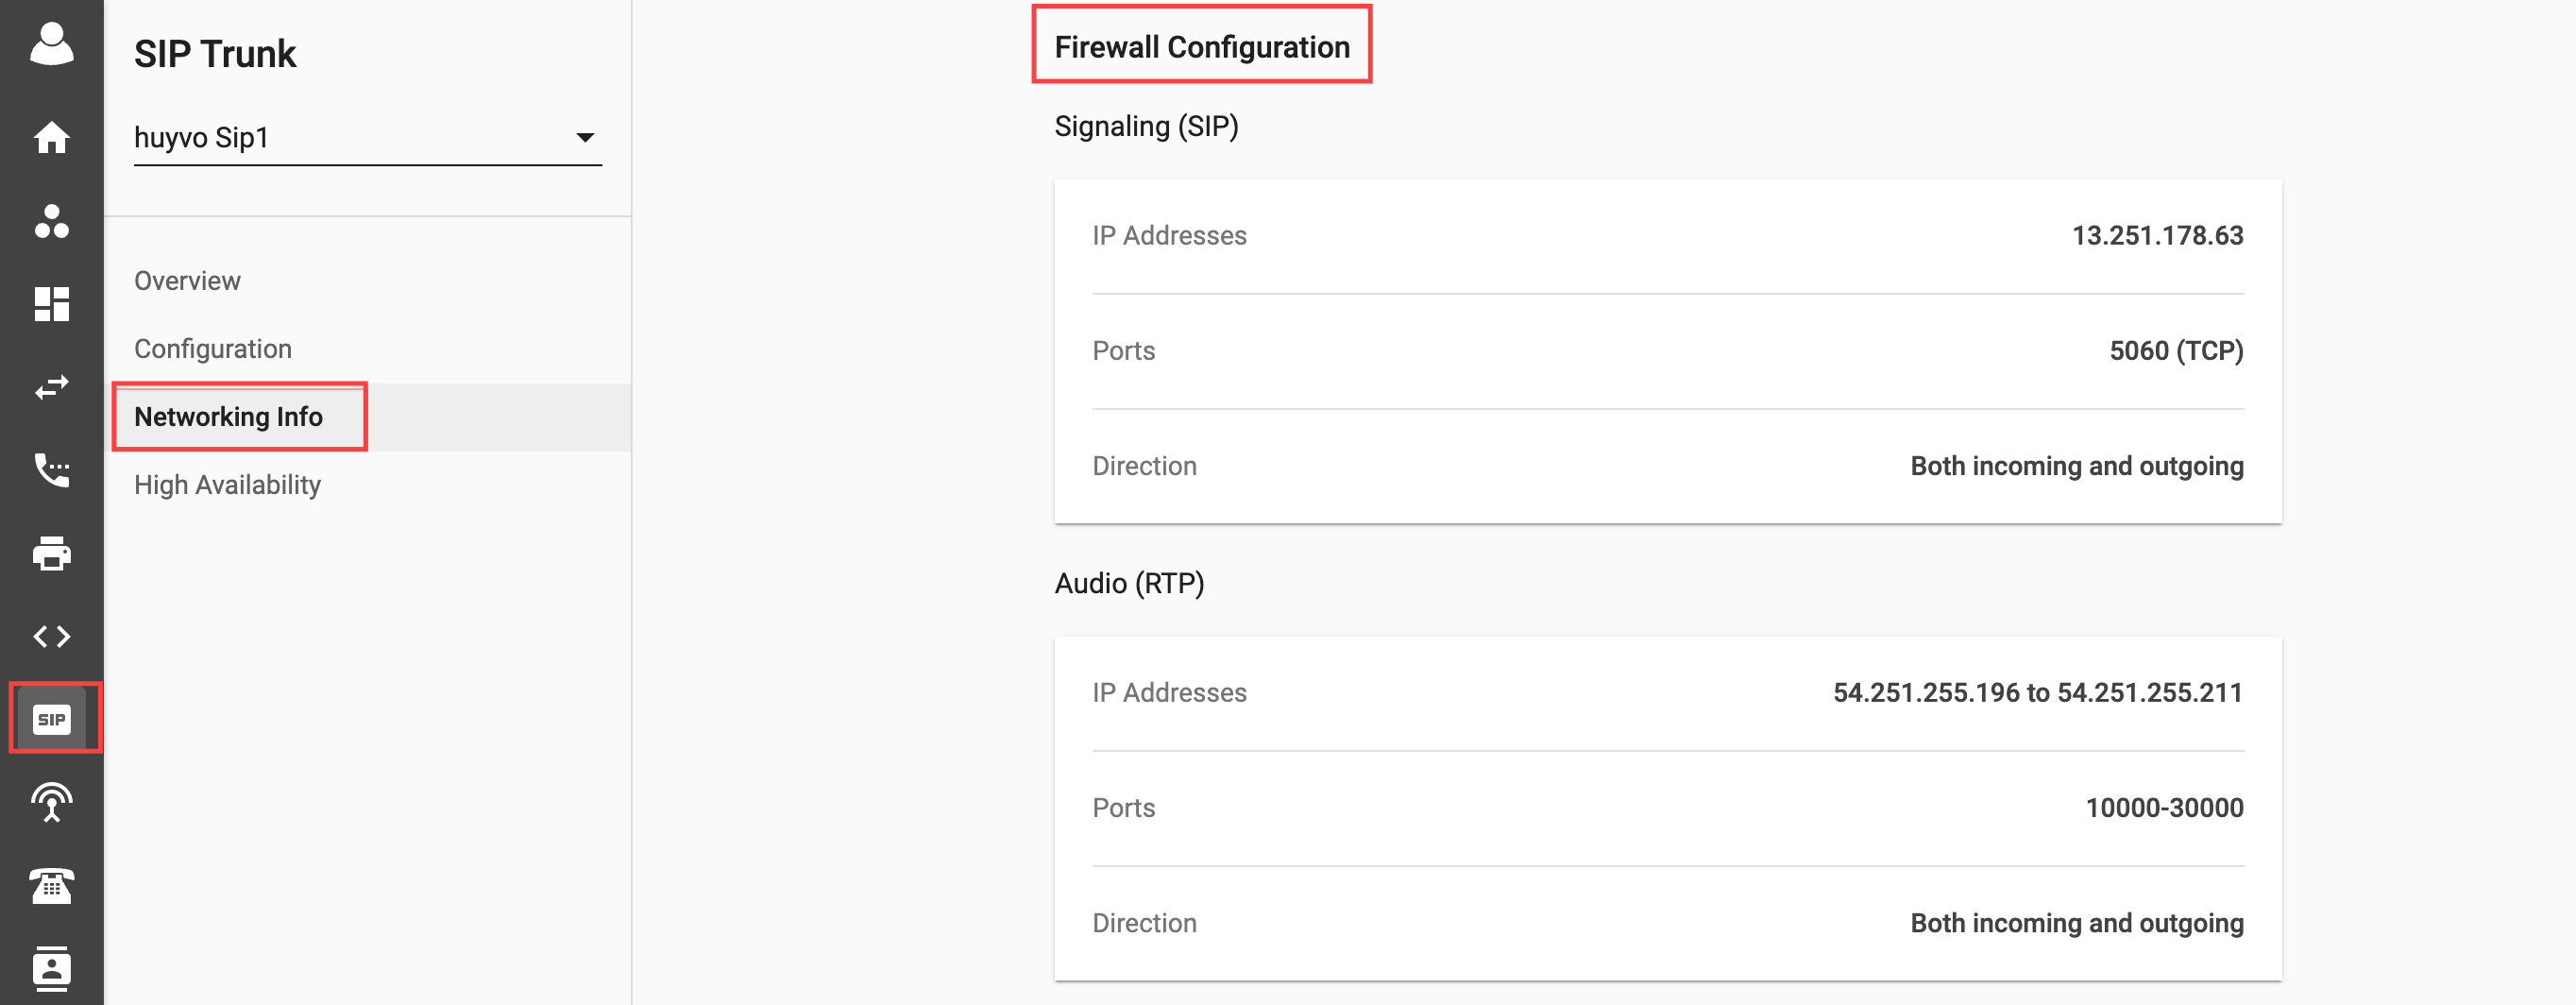Open the groups icon with three dots
2576x1005 pixels.
pos(52,221)
